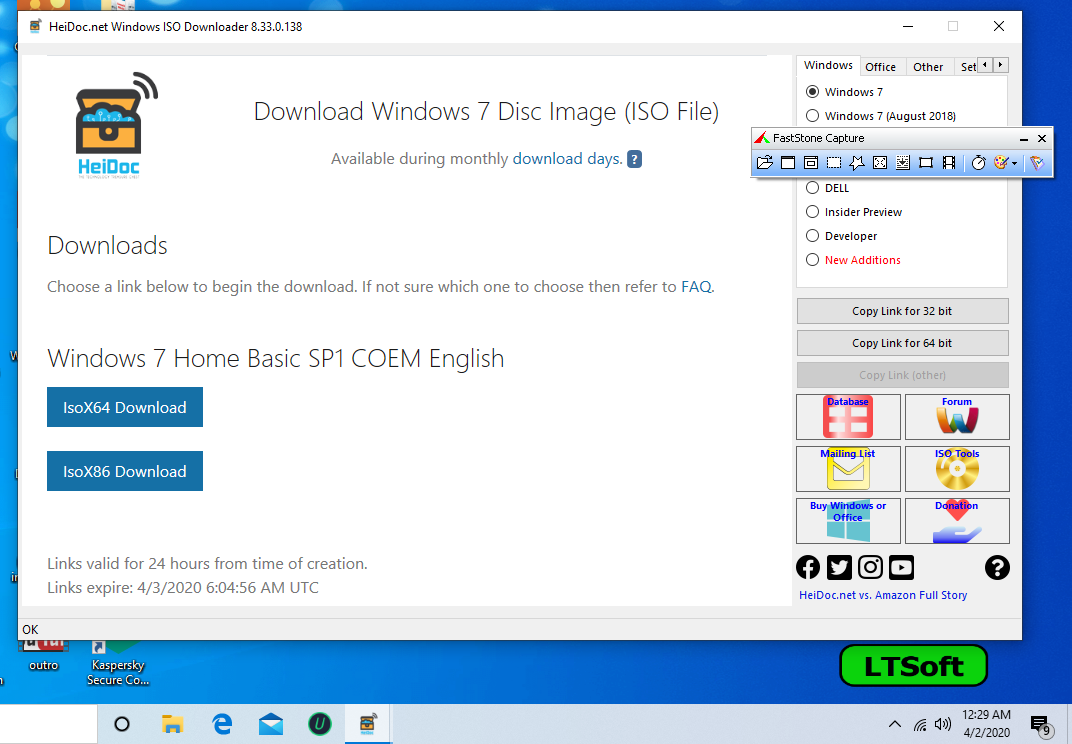Launch Microsoft Edge from taskbar

pos(222,724)
